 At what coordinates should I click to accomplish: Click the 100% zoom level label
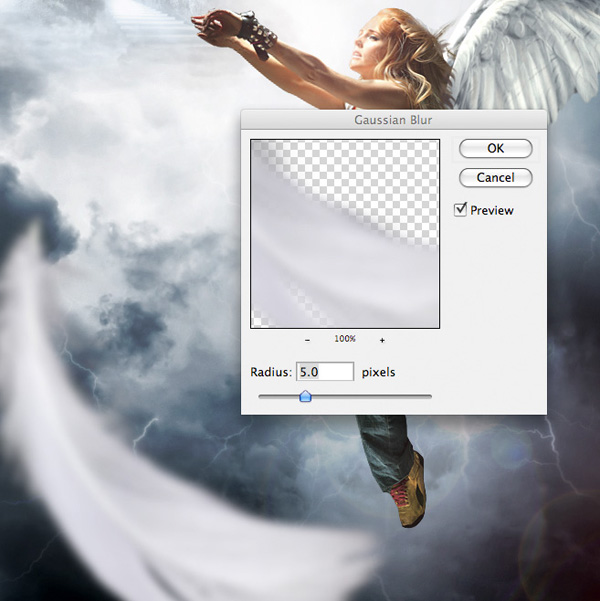(345, 340)
